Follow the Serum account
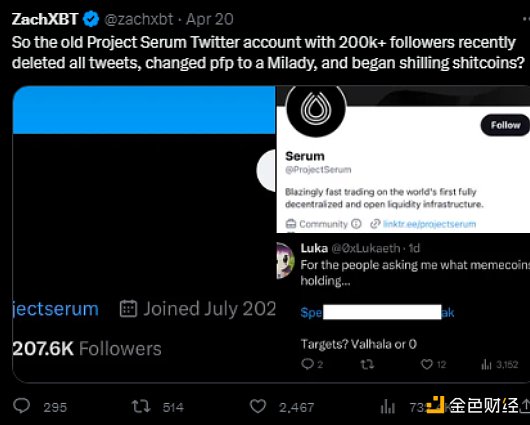The image size is (530, 425). 505,125
